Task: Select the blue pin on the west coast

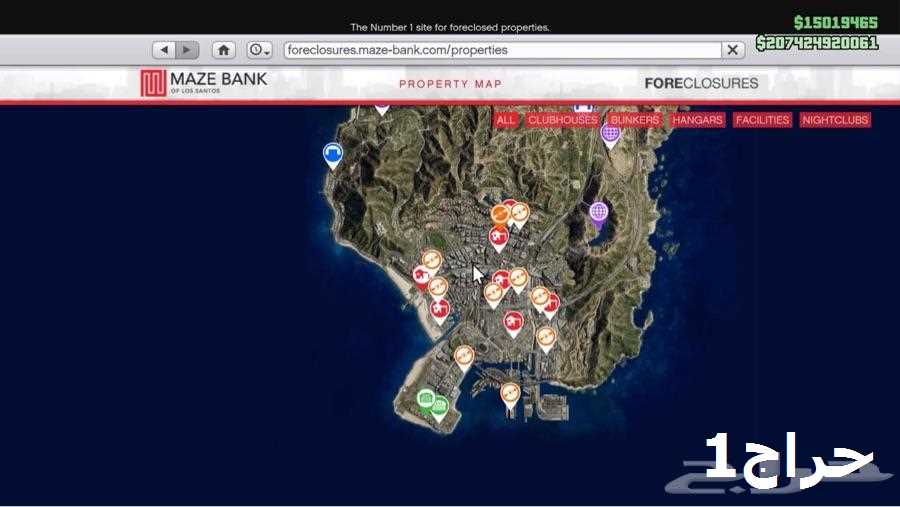Action: point(333,156)
